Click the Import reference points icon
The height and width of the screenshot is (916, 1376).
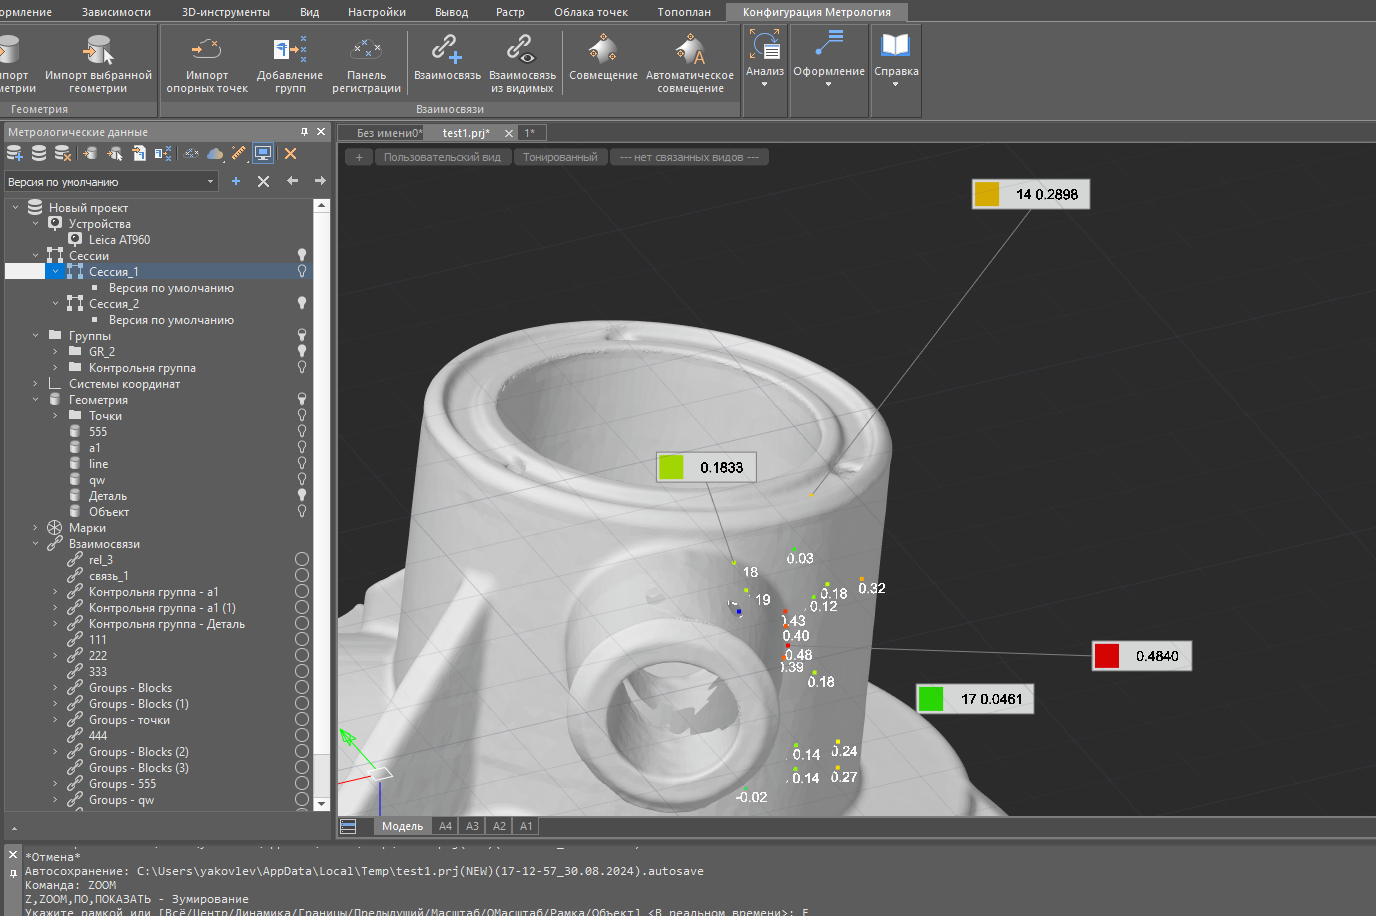206,50
